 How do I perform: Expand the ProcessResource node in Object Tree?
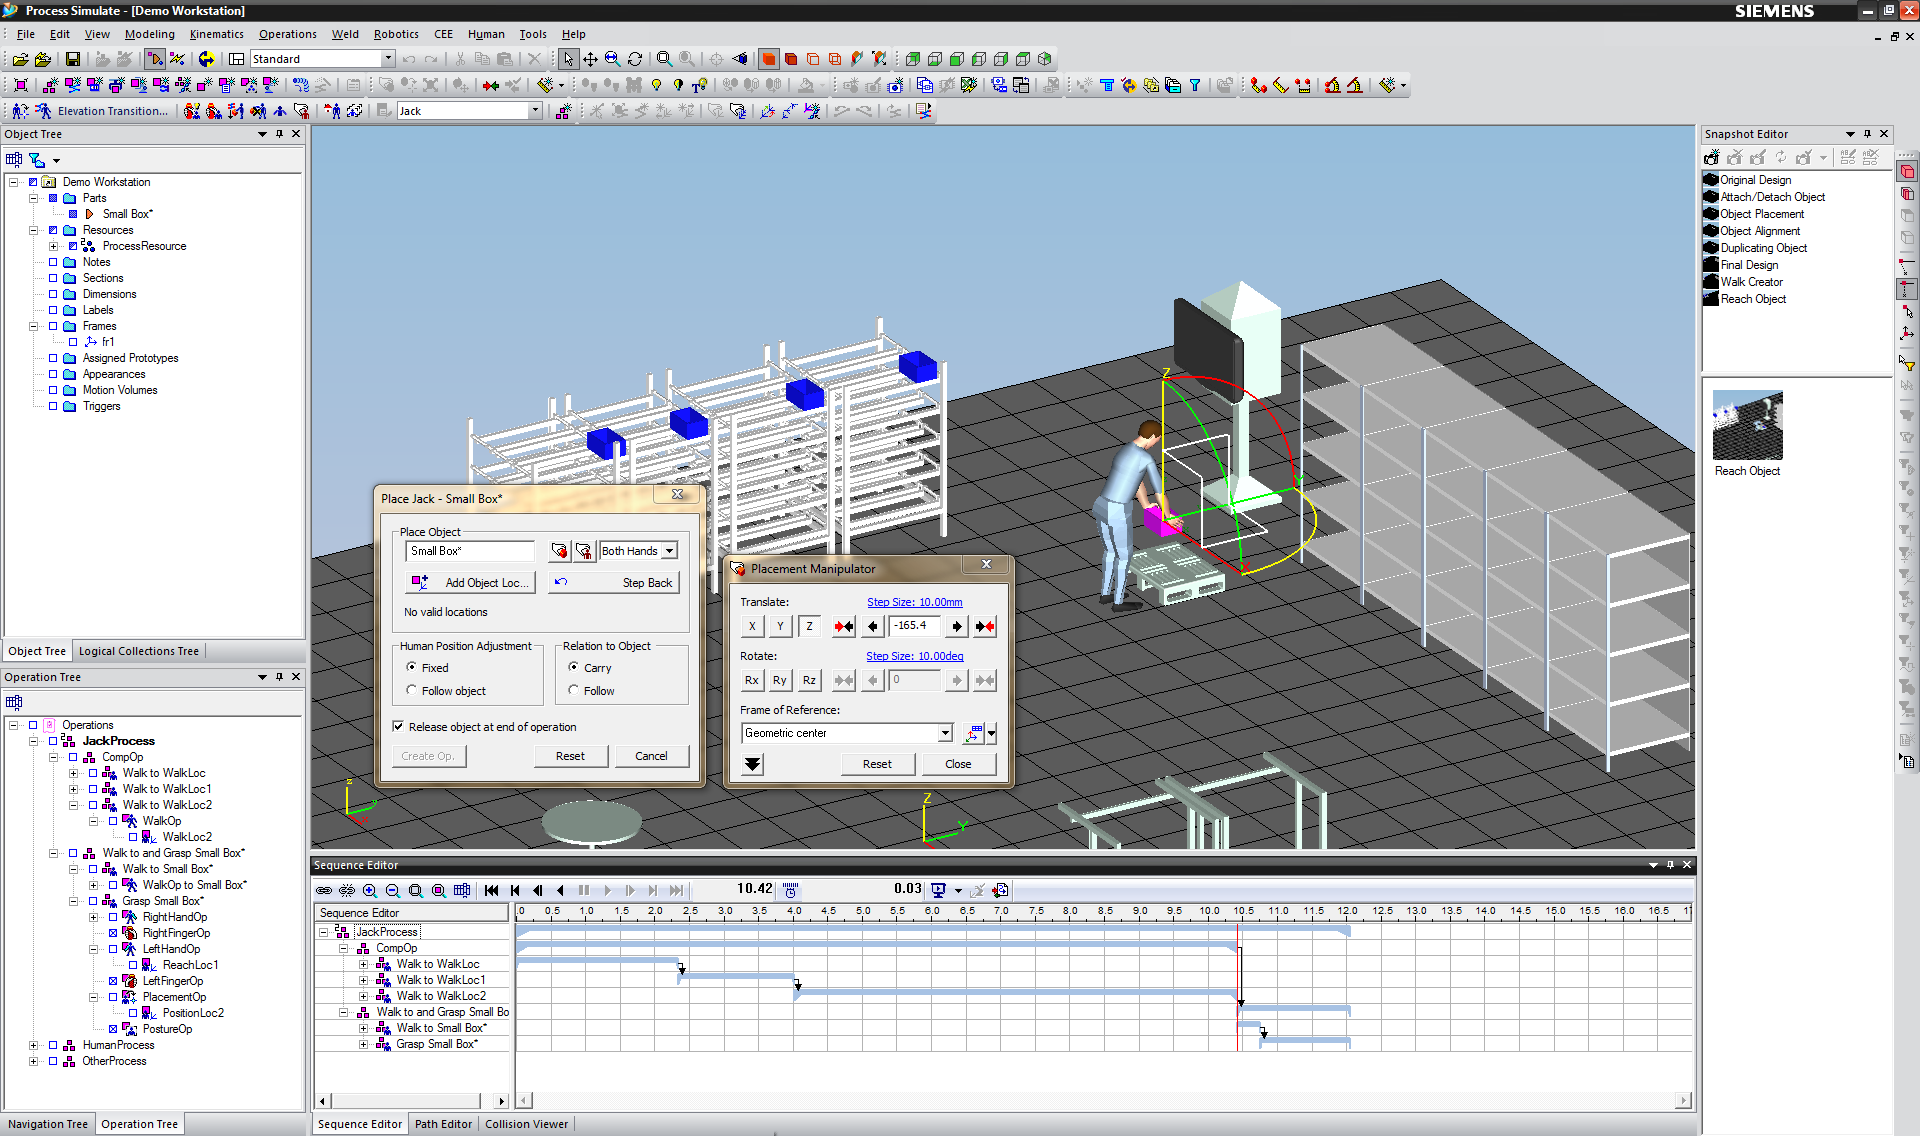coord(53,246)
